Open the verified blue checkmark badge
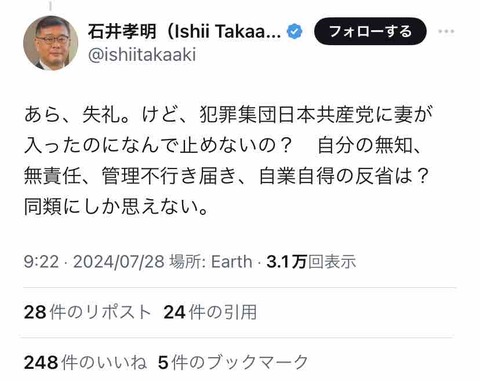480x381 pixels. click(295, 32)
